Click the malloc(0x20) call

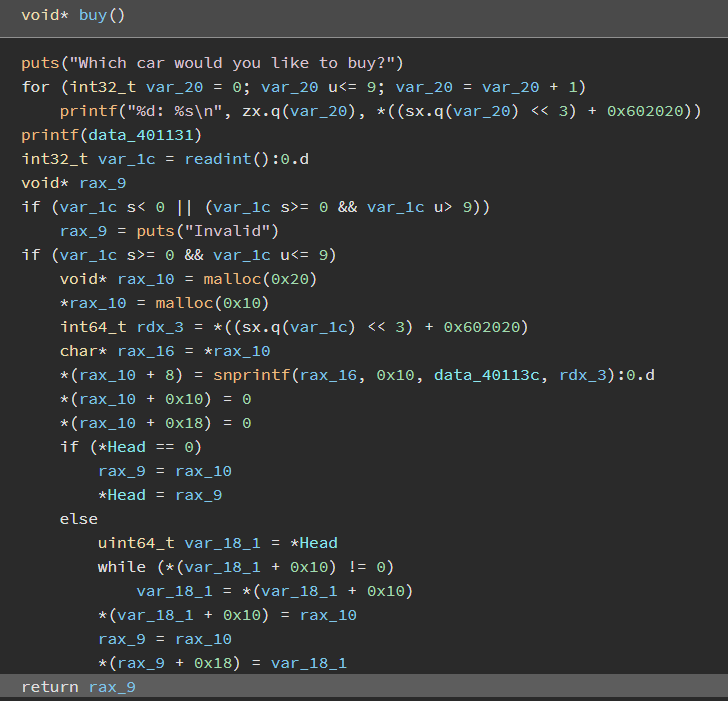[260, 279]
